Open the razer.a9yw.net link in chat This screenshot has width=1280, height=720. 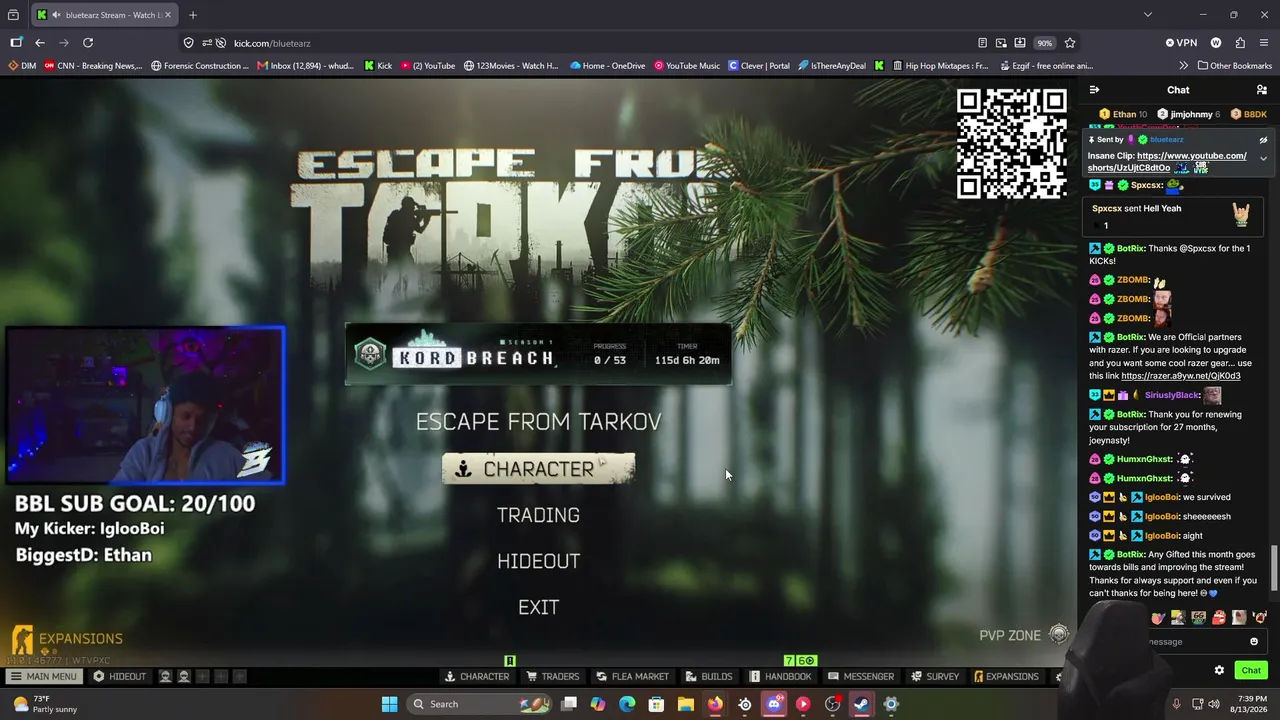(x=1181, y=376)
